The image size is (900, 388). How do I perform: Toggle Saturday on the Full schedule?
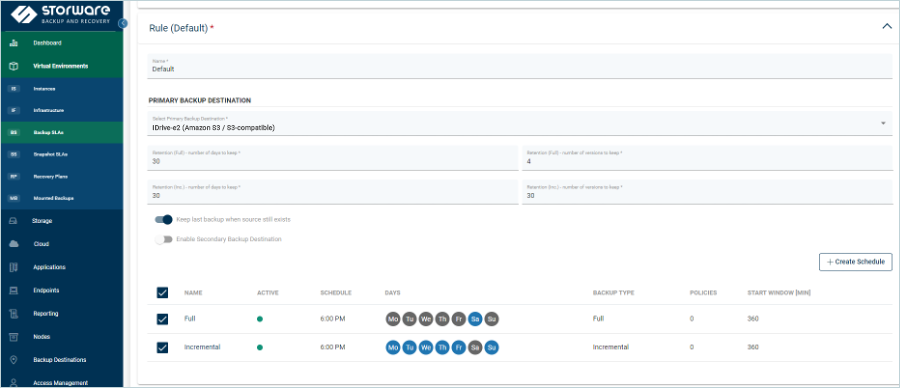point(475,319)
